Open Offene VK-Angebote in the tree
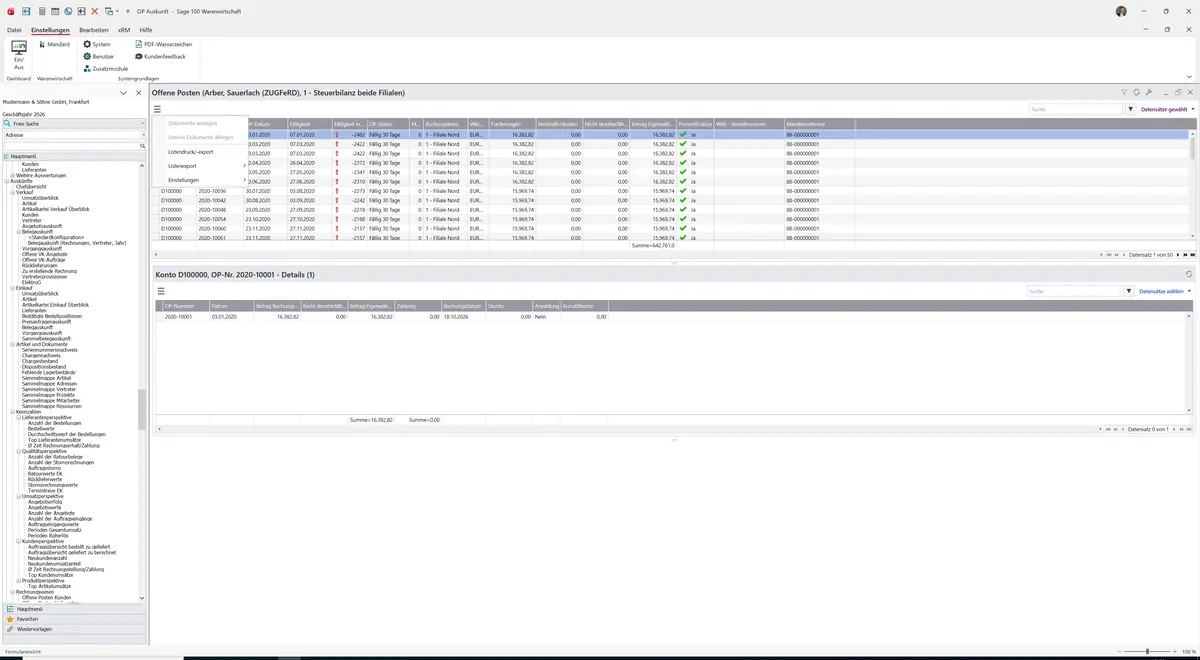The width and height of the screenshot is (1200, 660). coord(45,254)
